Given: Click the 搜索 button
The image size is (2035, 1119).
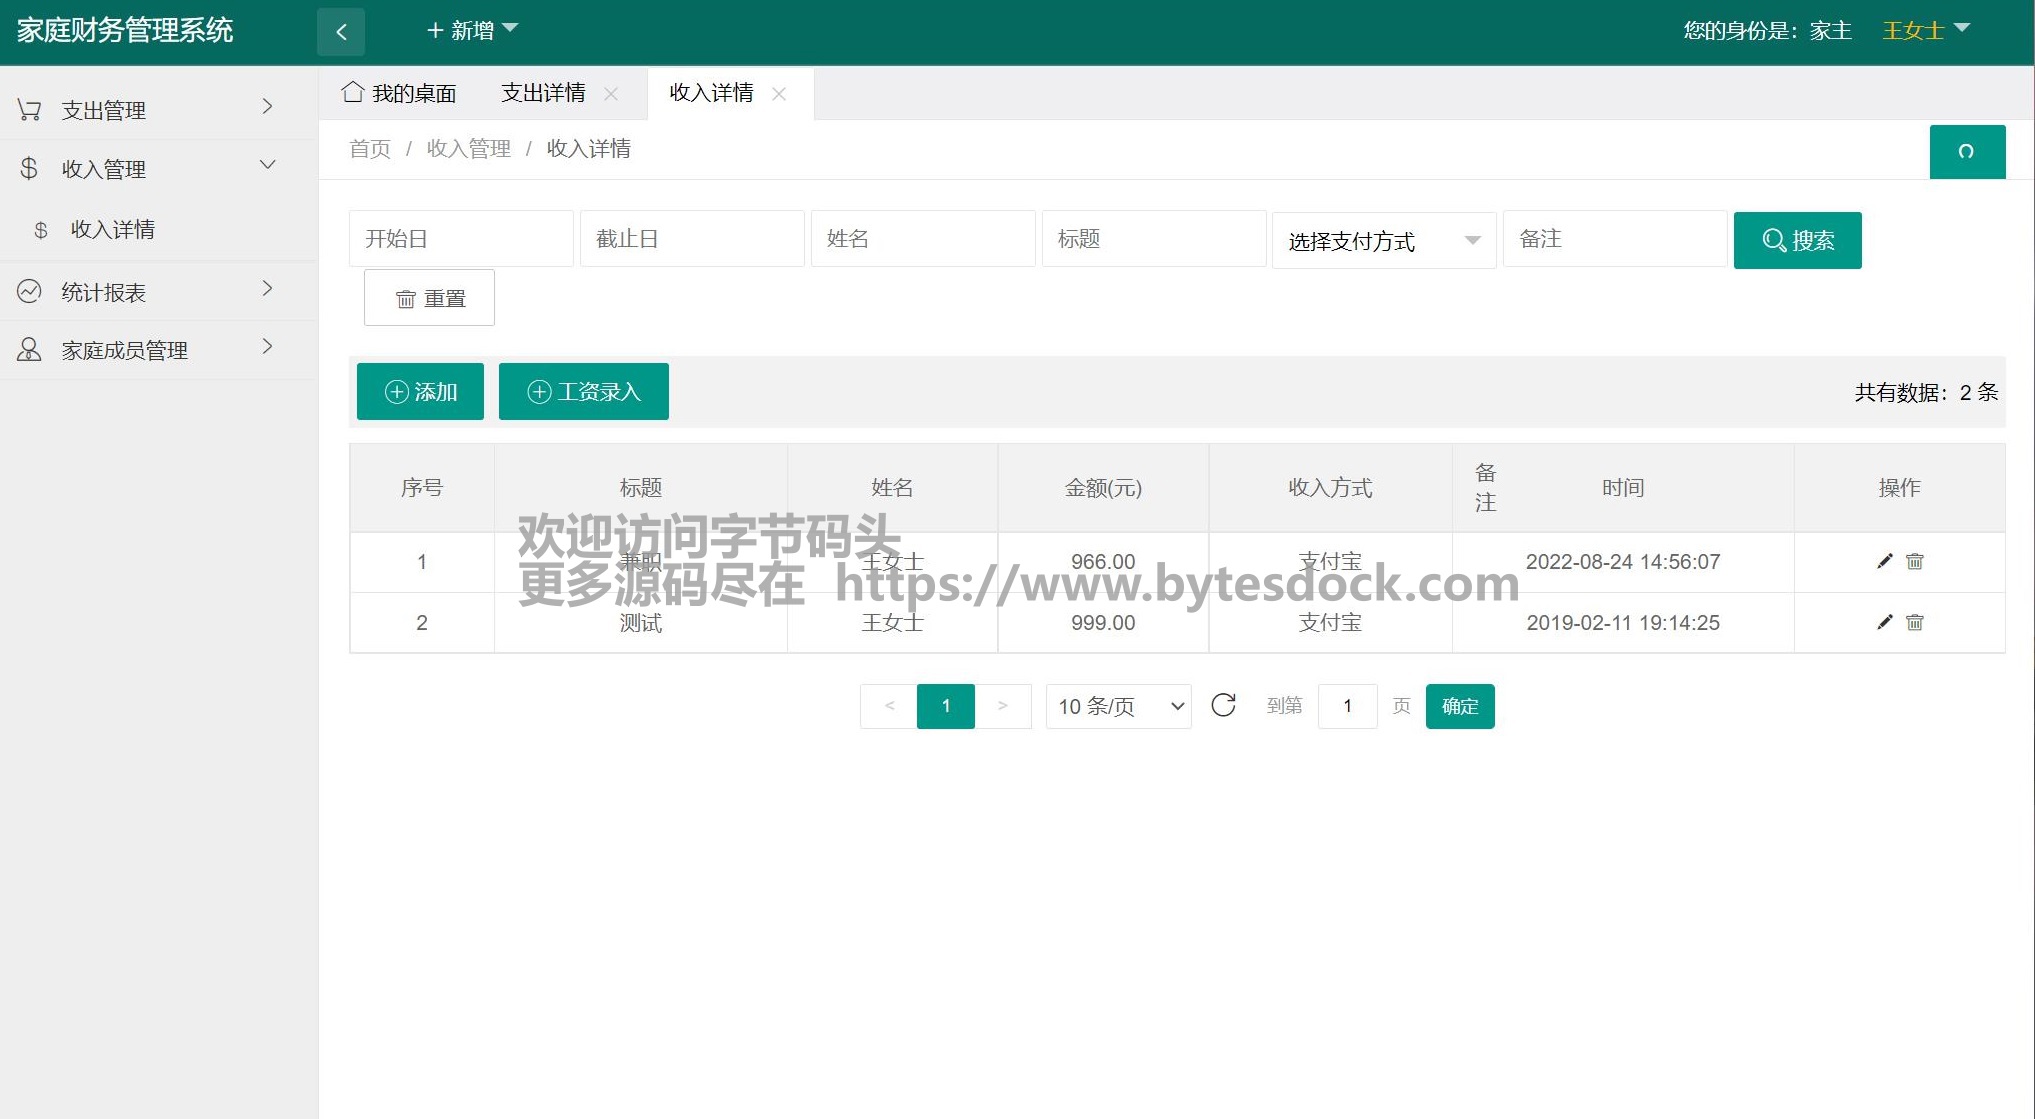Looking at the screenshot, I should [x=1797, y=240].
